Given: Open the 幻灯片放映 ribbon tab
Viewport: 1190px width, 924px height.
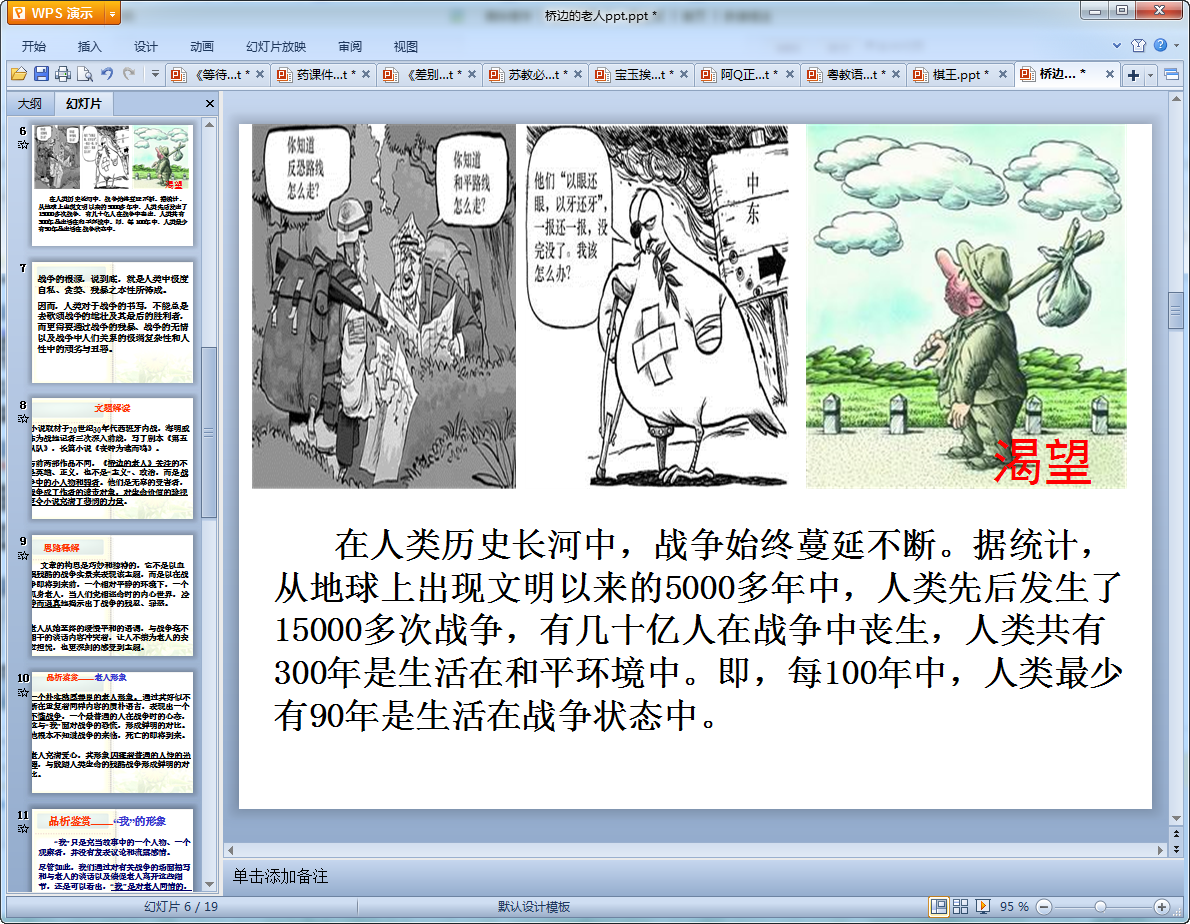Looking at the screenshot, I should pyautogui.click(x=275, y=46).
